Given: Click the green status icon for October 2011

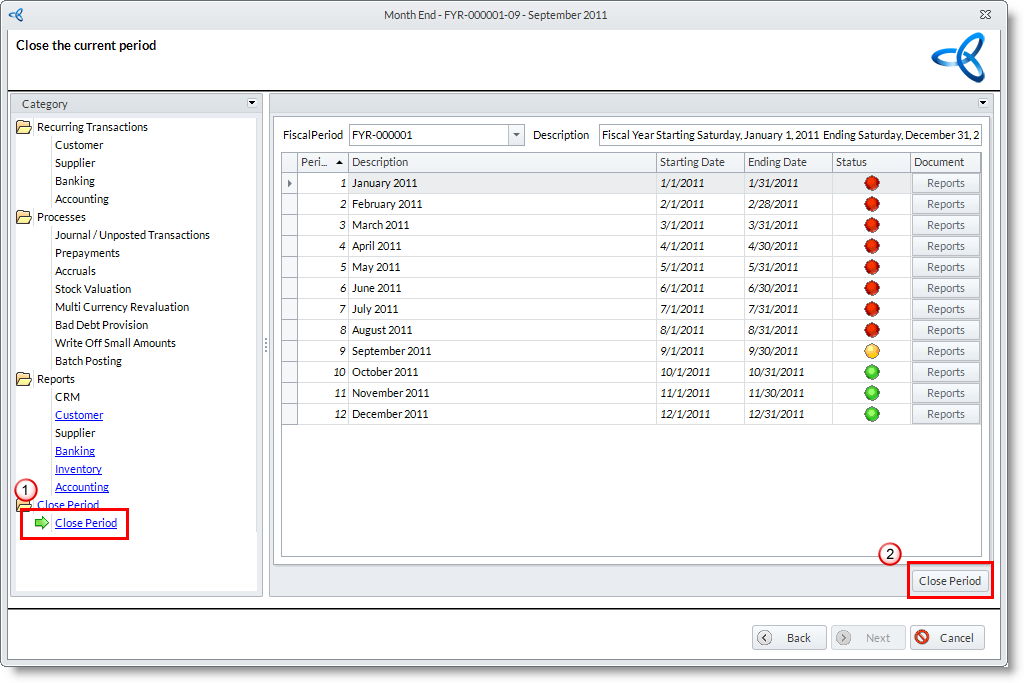Looking at the screenshot, I should [x=871, y=372].
